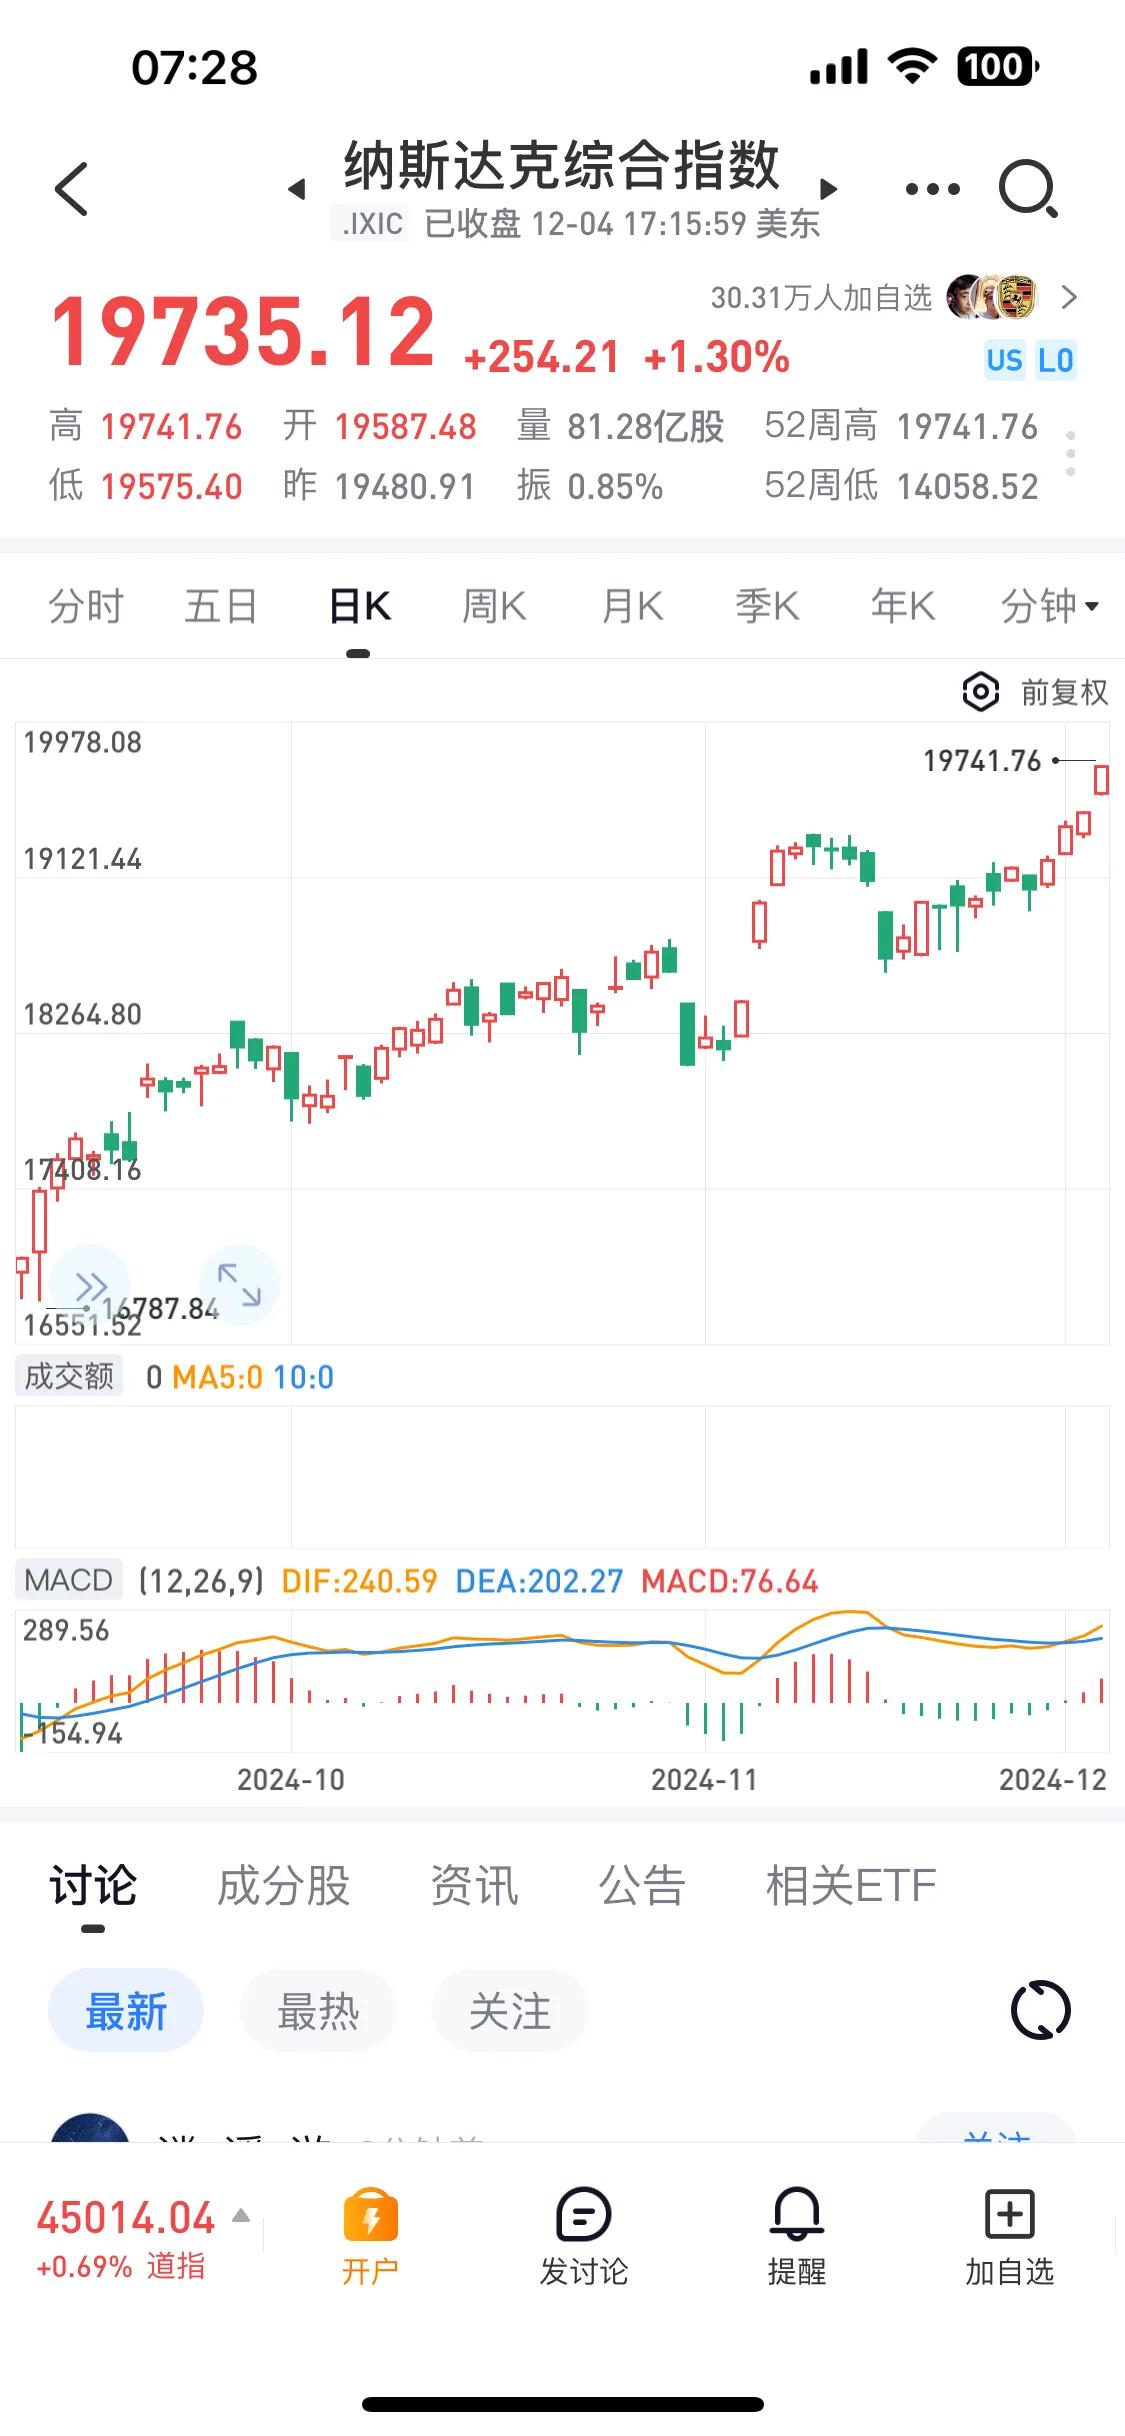This screenshot has width=1125, height=2436.
Task: Tap the .IXIC ticker symbol label
Action: [372, 223]
